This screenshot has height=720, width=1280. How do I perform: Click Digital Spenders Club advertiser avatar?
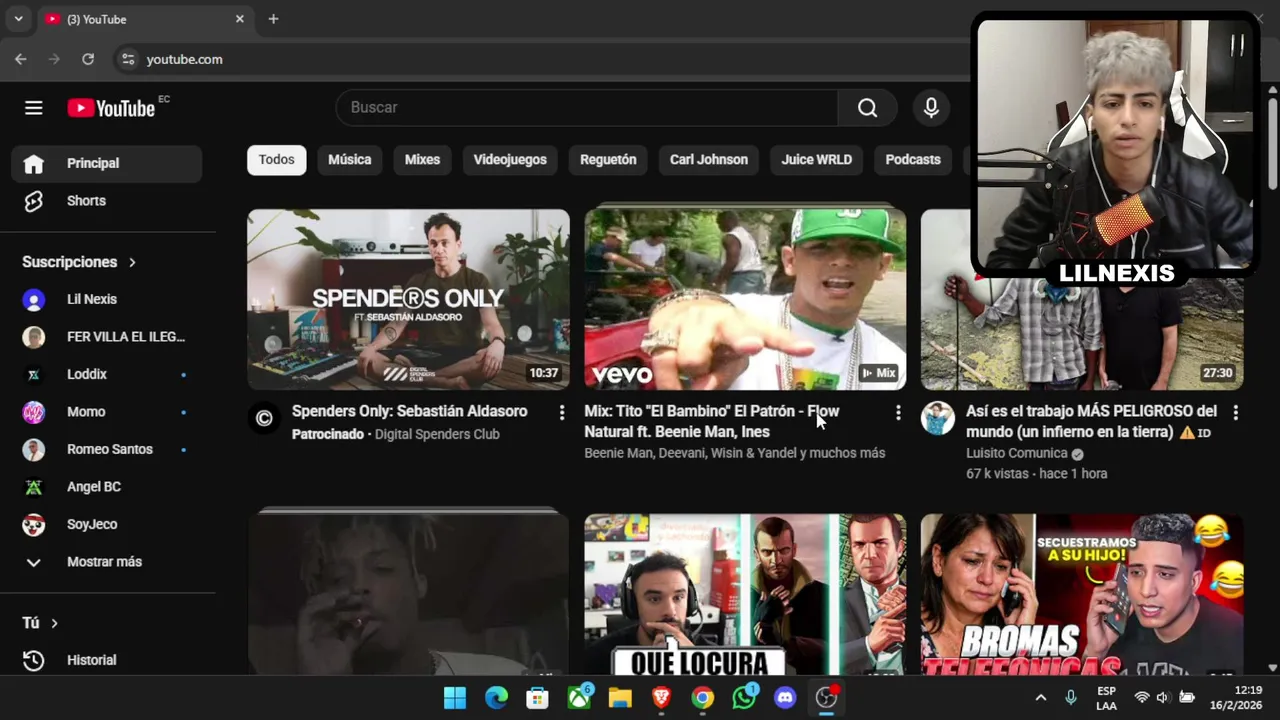pyautogui.click(x=264, y=418)
